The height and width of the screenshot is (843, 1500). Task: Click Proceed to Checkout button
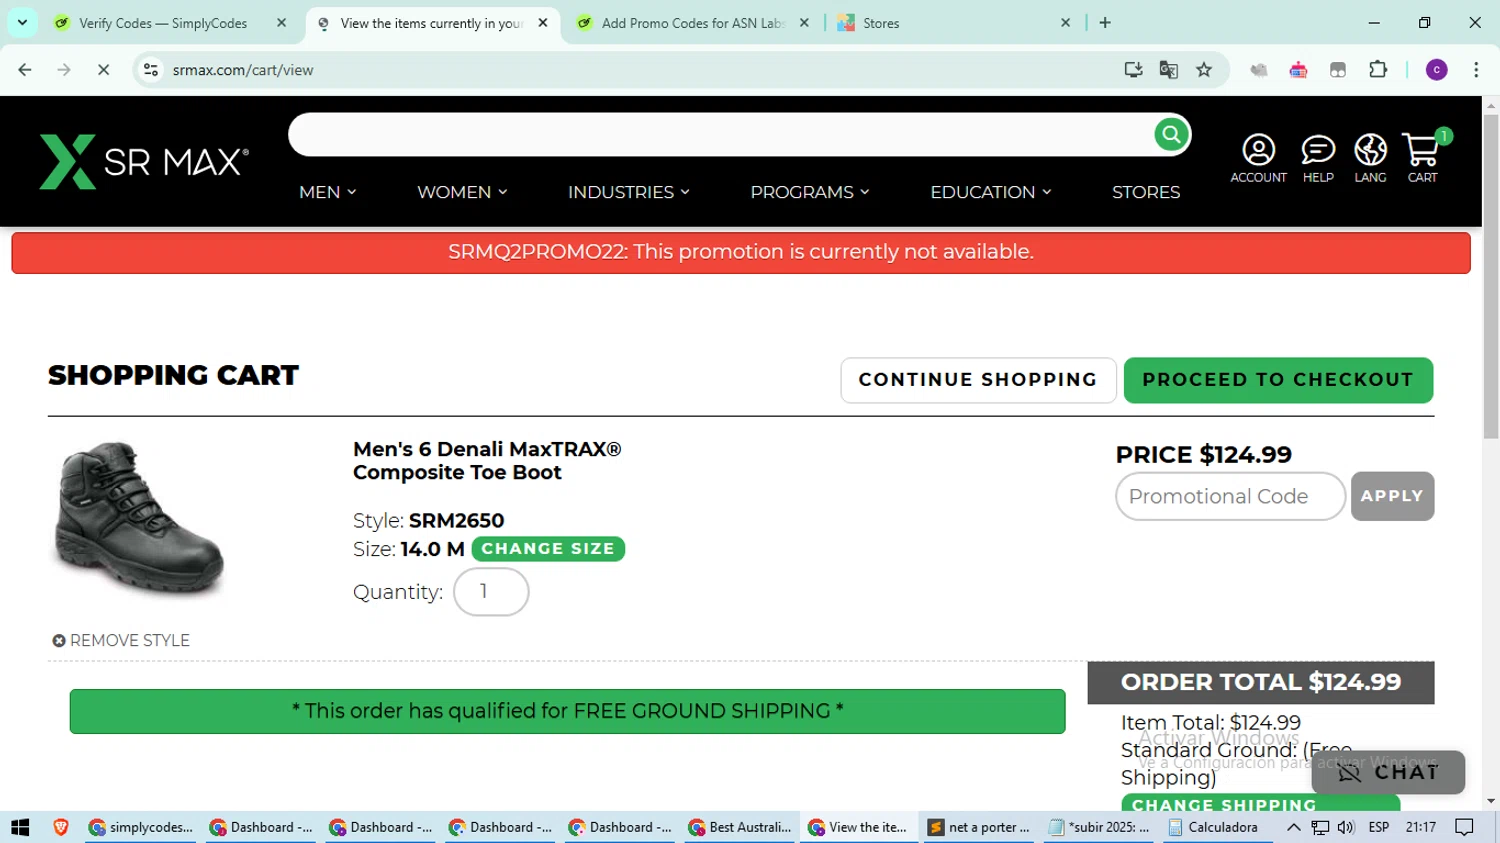point(1278,380)
